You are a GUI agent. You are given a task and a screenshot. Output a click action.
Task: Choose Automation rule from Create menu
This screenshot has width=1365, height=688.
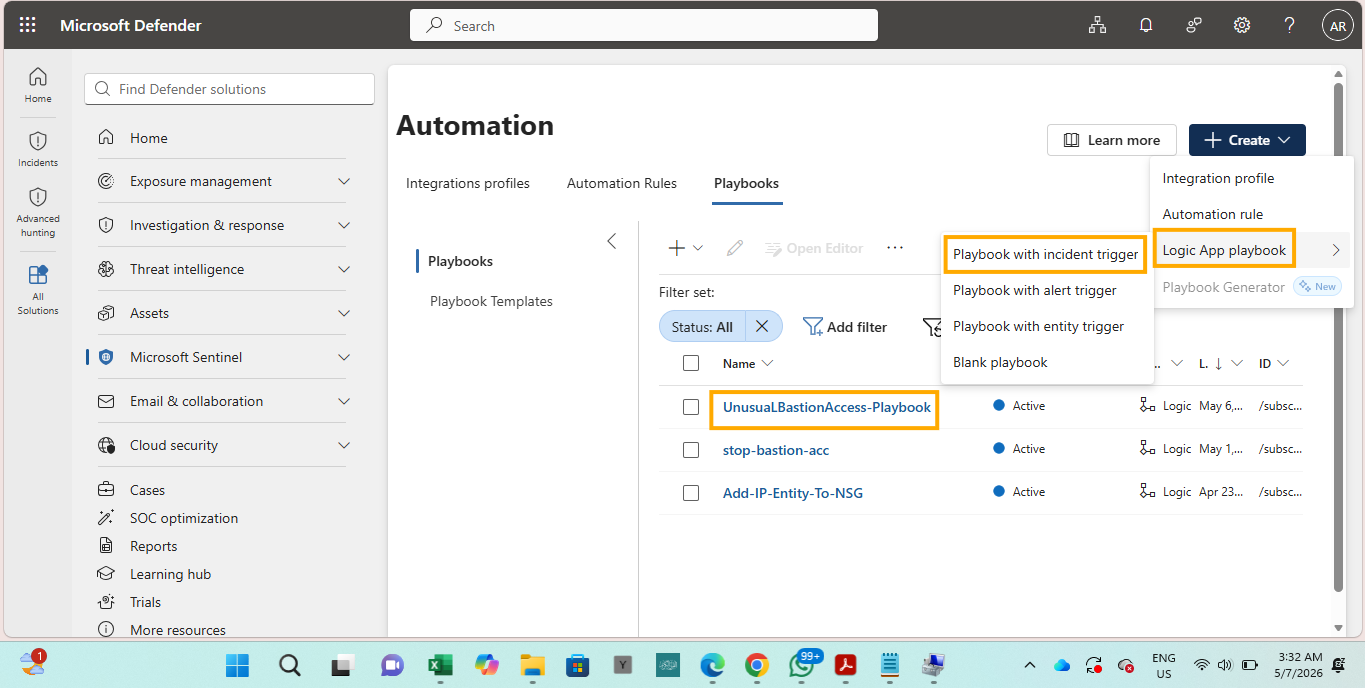1212,214
